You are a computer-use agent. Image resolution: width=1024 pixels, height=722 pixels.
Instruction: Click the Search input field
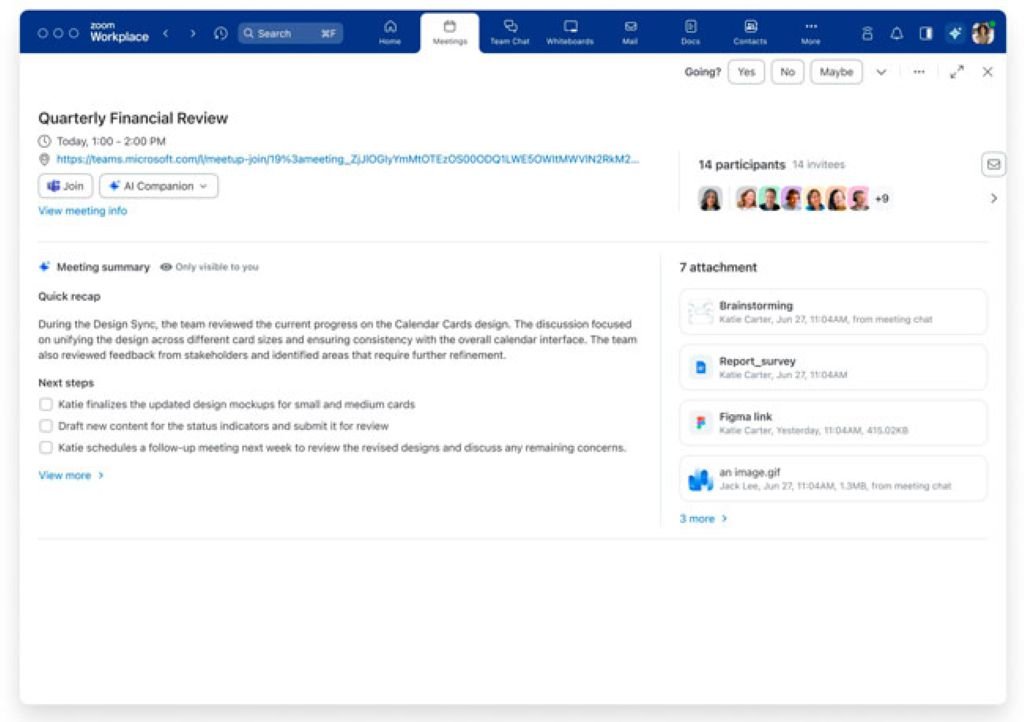(x=290, y=33)
